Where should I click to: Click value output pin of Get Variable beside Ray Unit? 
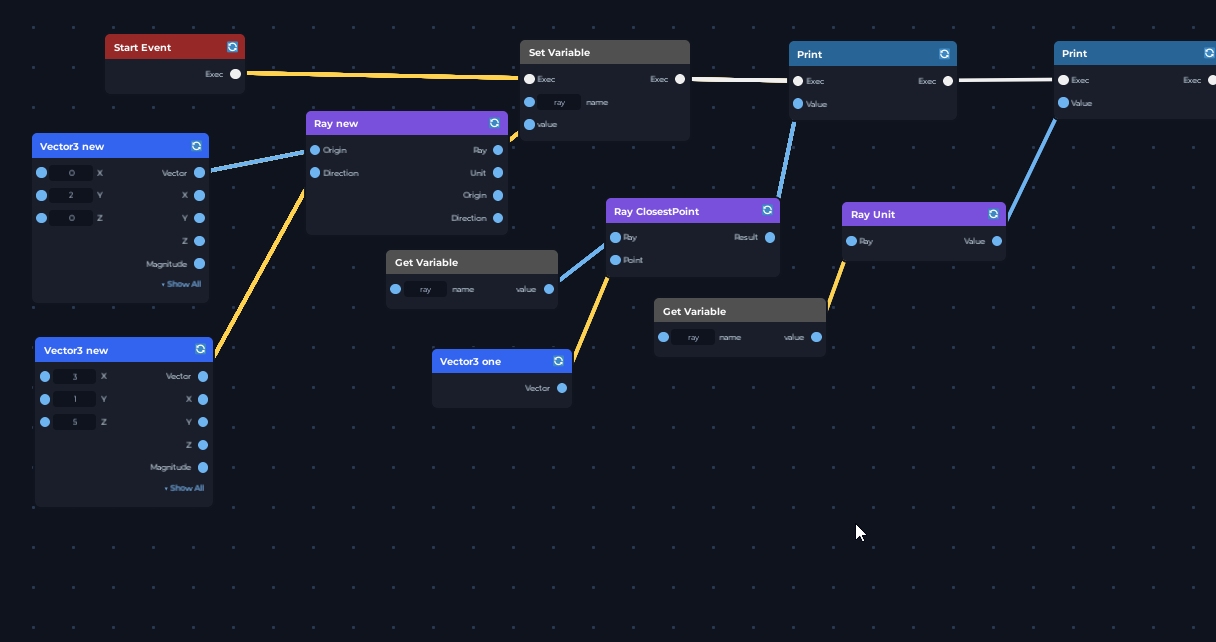coord(817,337)
